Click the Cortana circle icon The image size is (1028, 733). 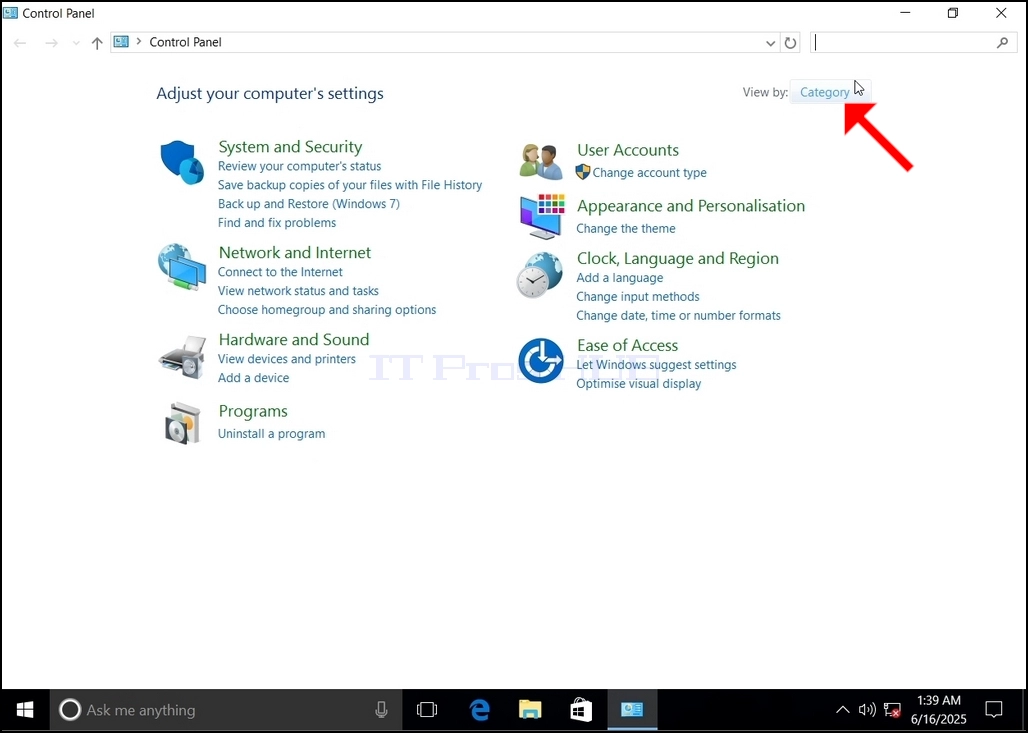pyautogui.click(x=69, y=710)
